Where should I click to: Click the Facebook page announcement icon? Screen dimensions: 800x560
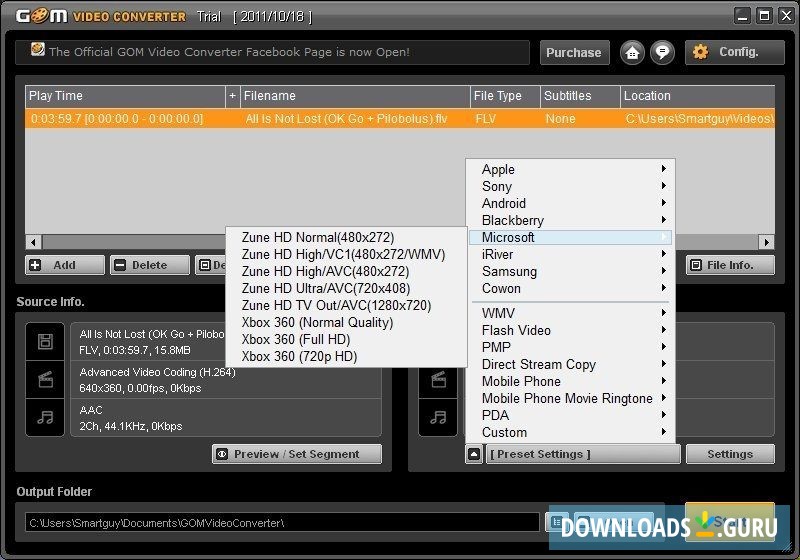coord(37,49)
